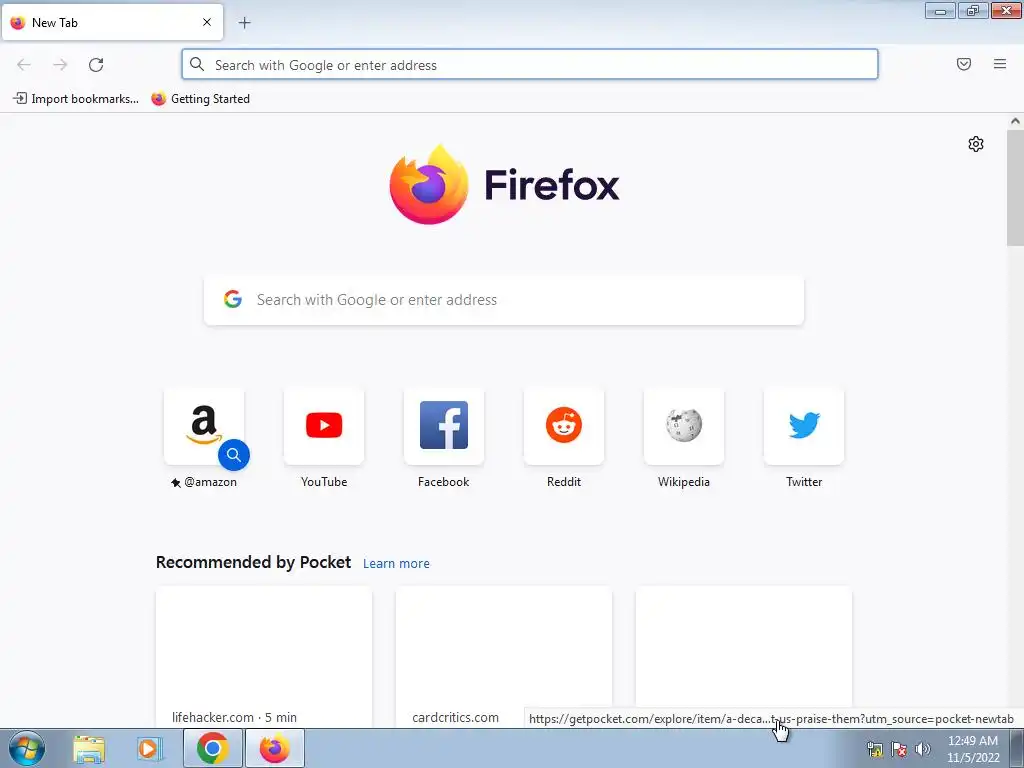Click the vertical scrollbar thumb
This screenshot has height=768, width=1024.
coord(1015,187)
